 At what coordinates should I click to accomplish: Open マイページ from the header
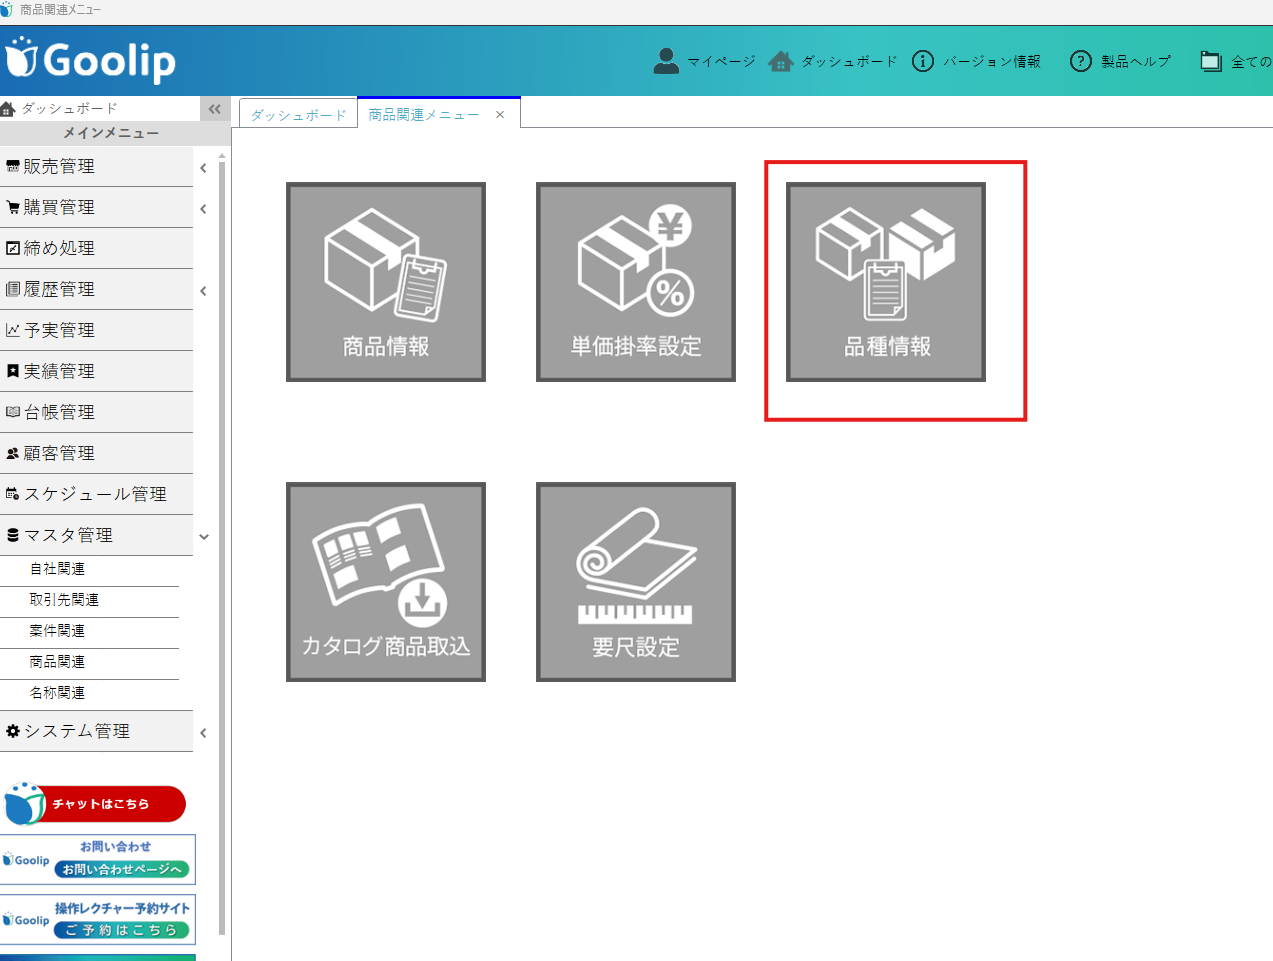tap(721, 61)
